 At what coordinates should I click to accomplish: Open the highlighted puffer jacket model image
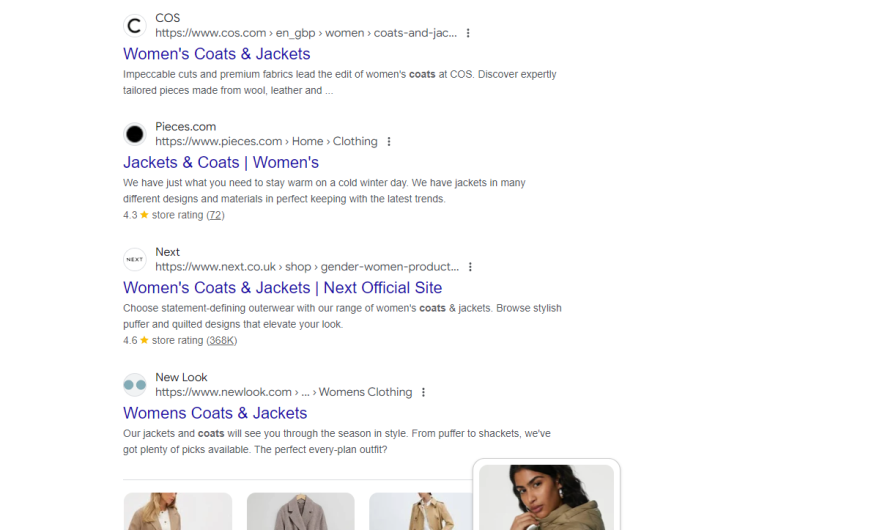click(546, 497)
